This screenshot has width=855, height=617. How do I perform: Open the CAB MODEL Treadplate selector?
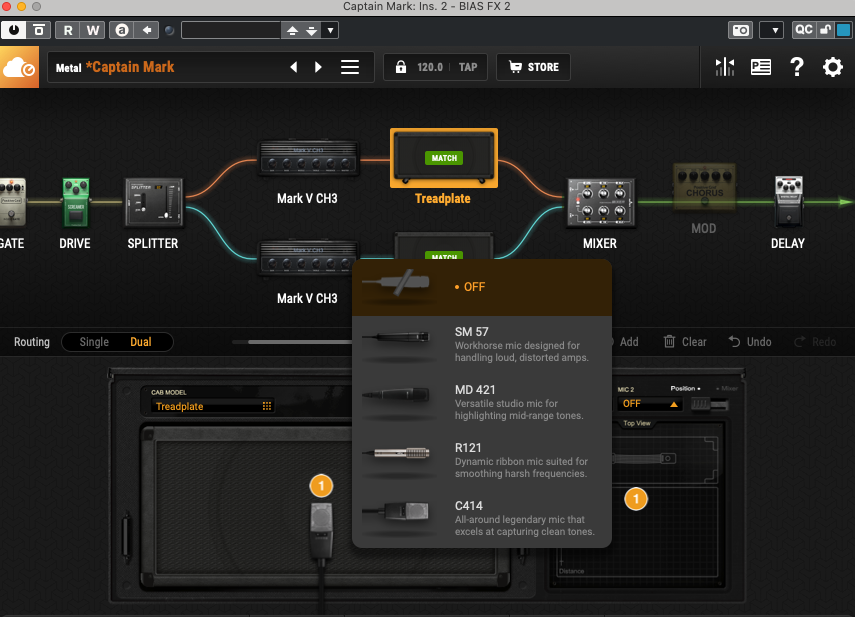(x=213, y=406)
